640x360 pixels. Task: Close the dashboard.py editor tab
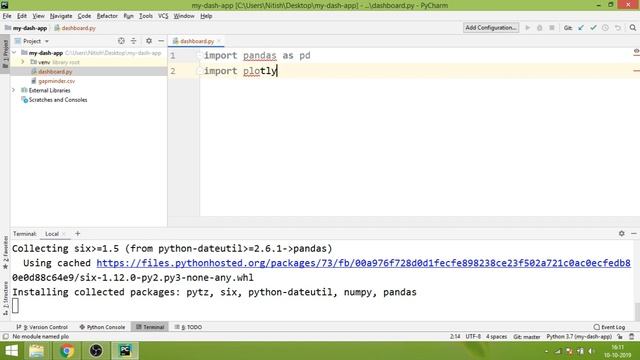coord(219,41)
